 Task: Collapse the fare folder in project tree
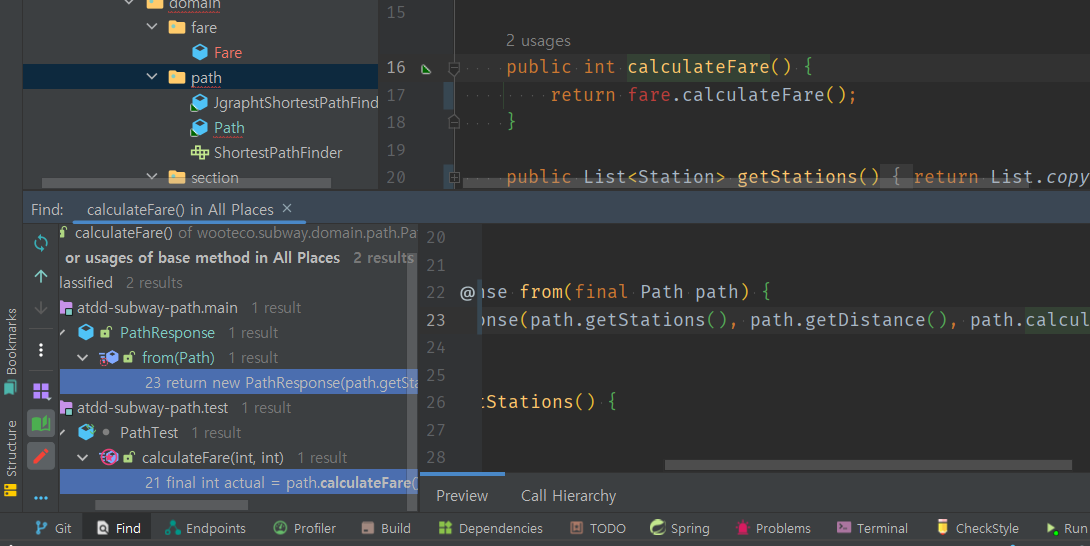pos(152,27)
